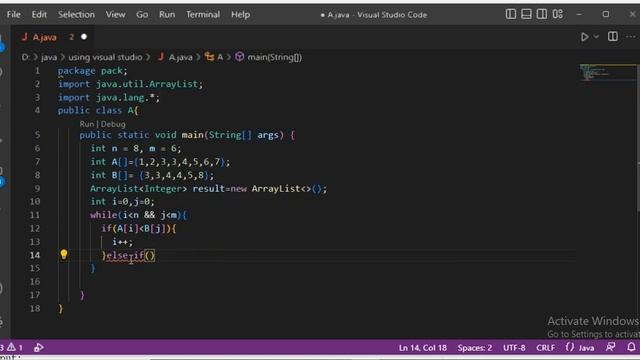This screenshot has width=640, height=360.
Task: Change encoding via UTF-8 indicator
Action: pyautogui.click(x=514, y=348)
